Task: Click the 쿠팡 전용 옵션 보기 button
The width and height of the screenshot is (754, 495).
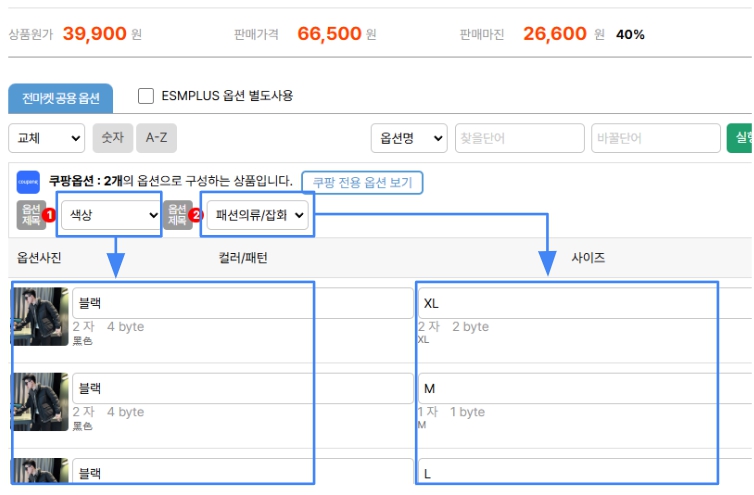Action: point(363,182)
